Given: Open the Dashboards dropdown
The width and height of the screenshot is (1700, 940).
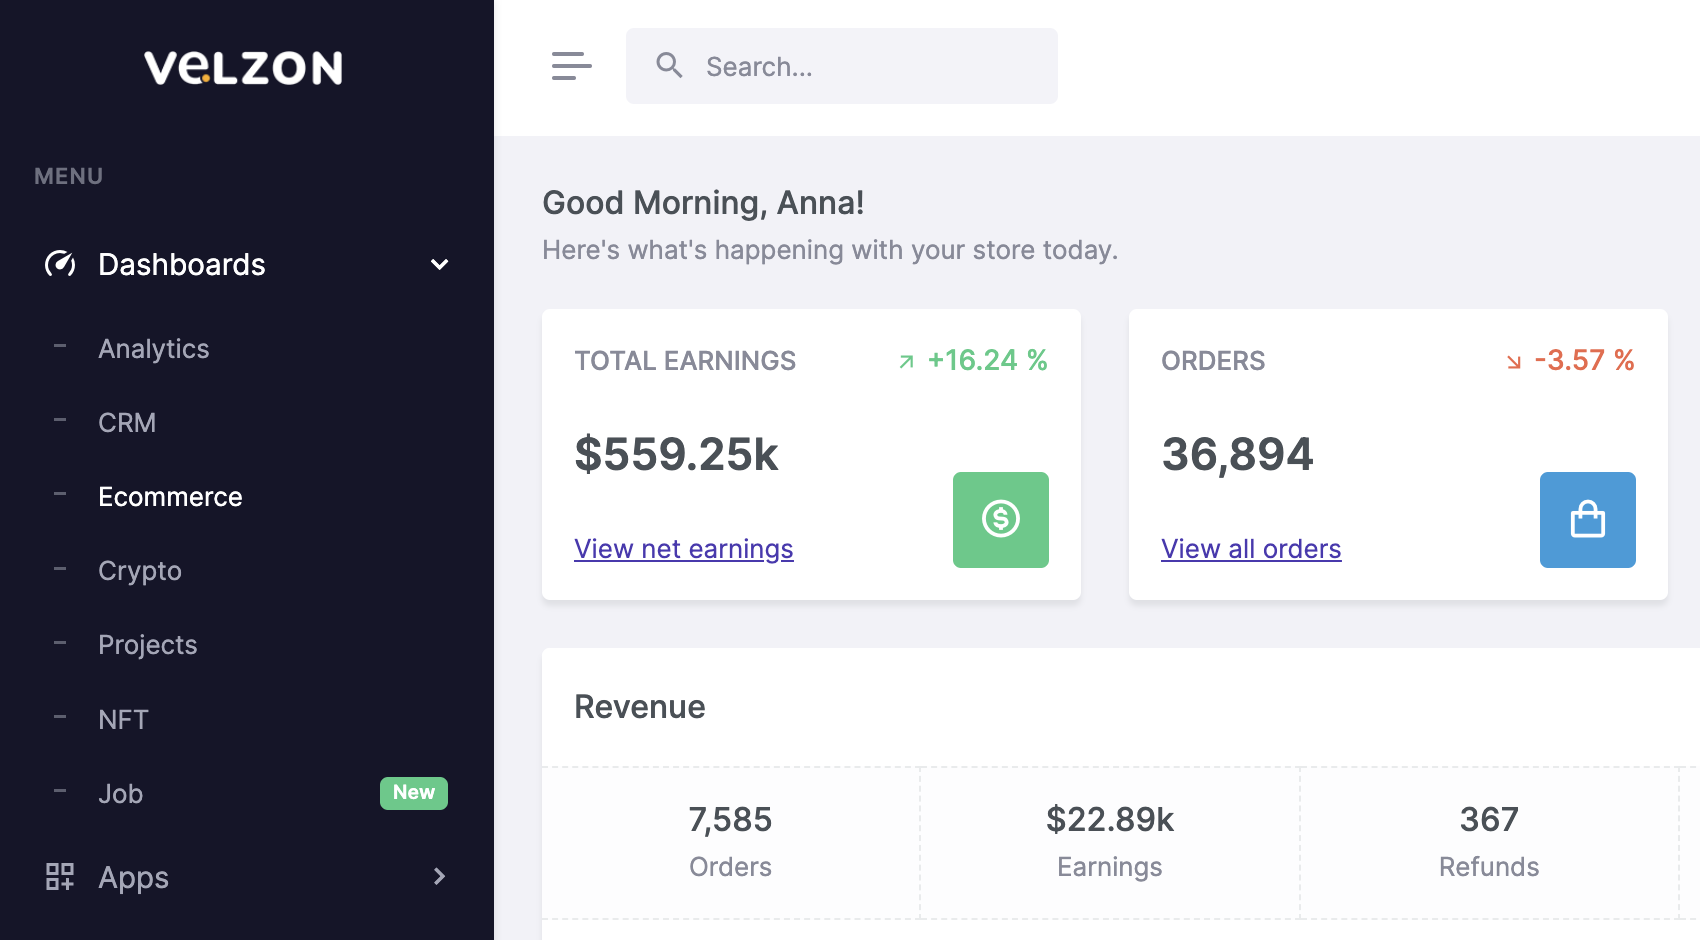Looking at the screenshot, I should [x=181, y=264].
